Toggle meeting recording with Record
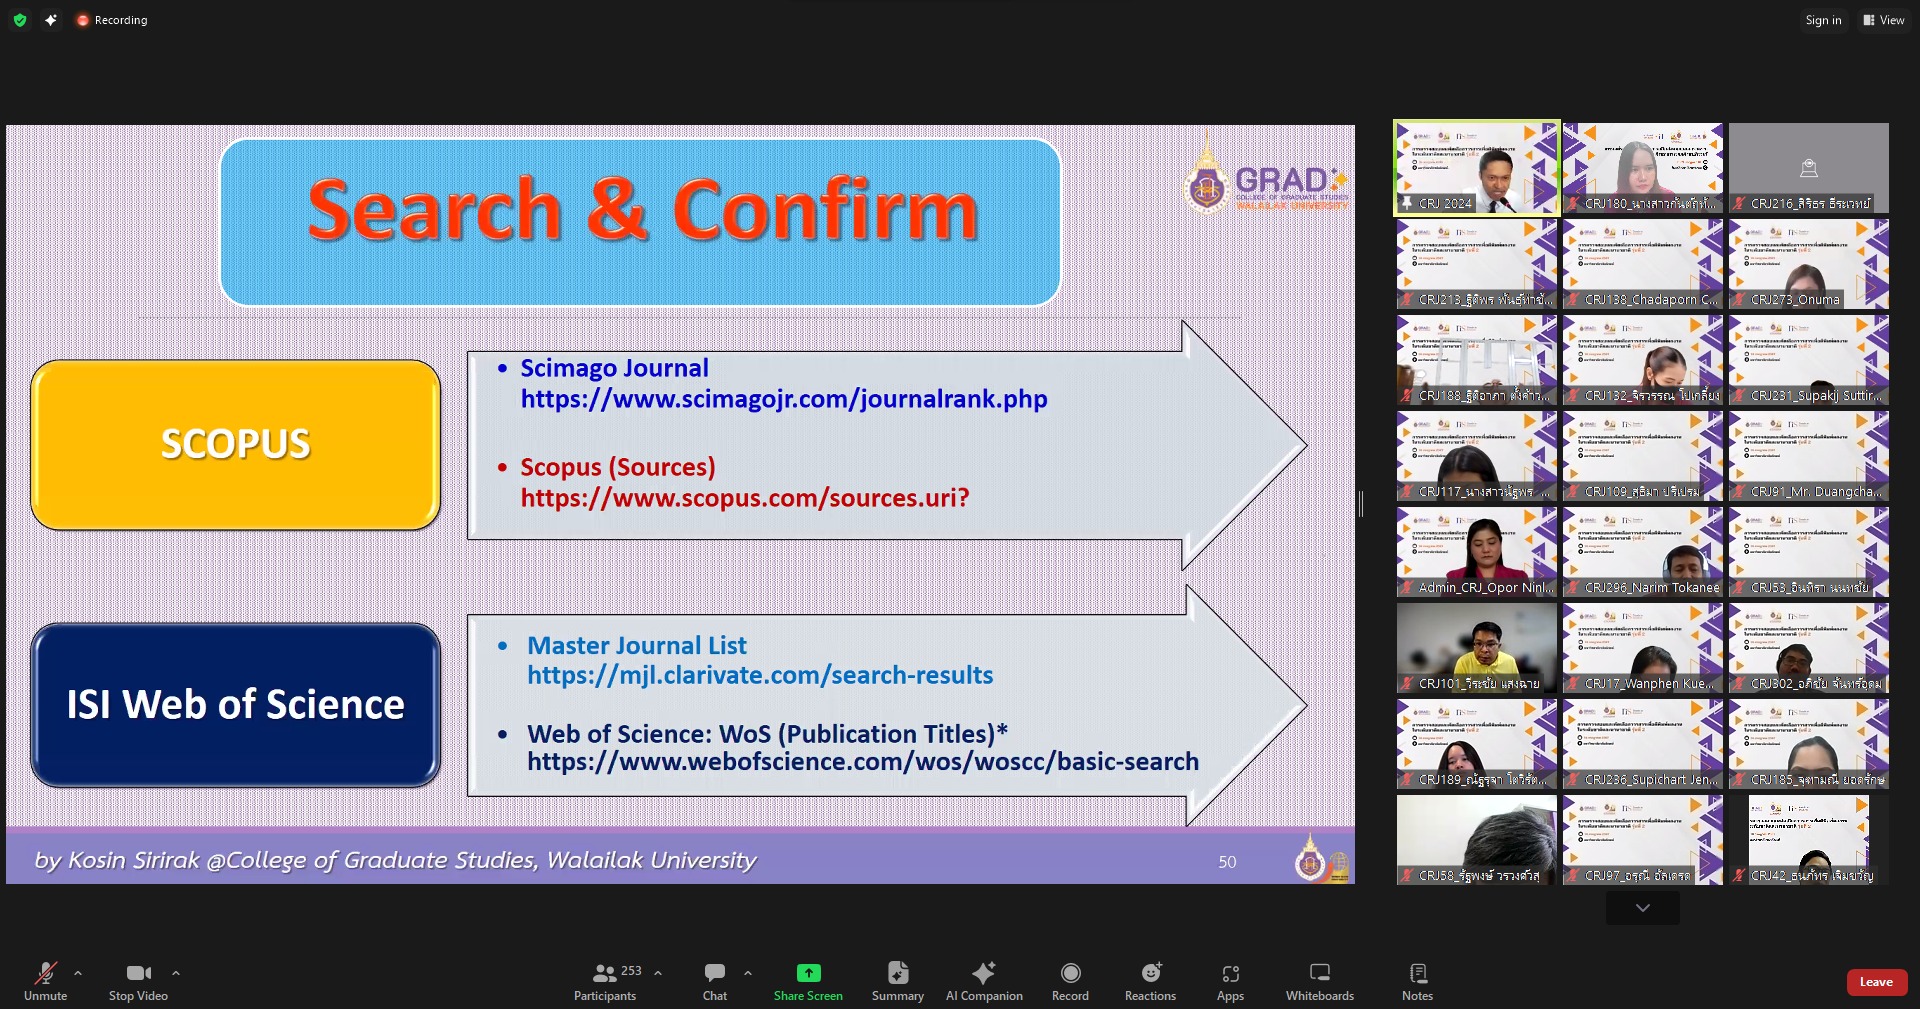The image size is (1920, 1009). tap(1070, 981)
